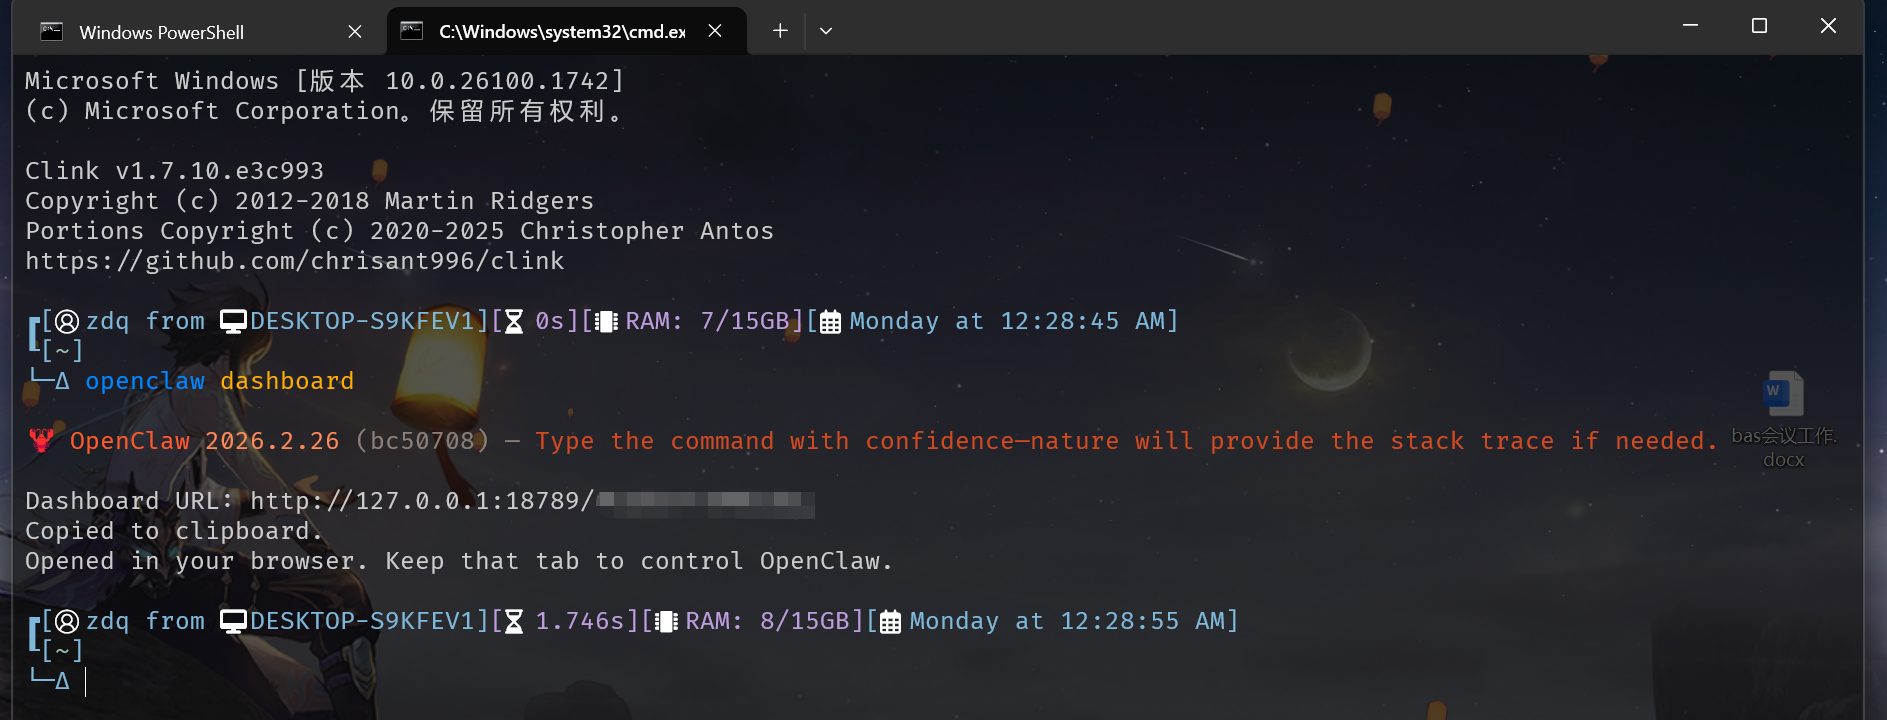Click the 'dashboard' argument text
1887x720 pixels.
(x=287, y=381)
